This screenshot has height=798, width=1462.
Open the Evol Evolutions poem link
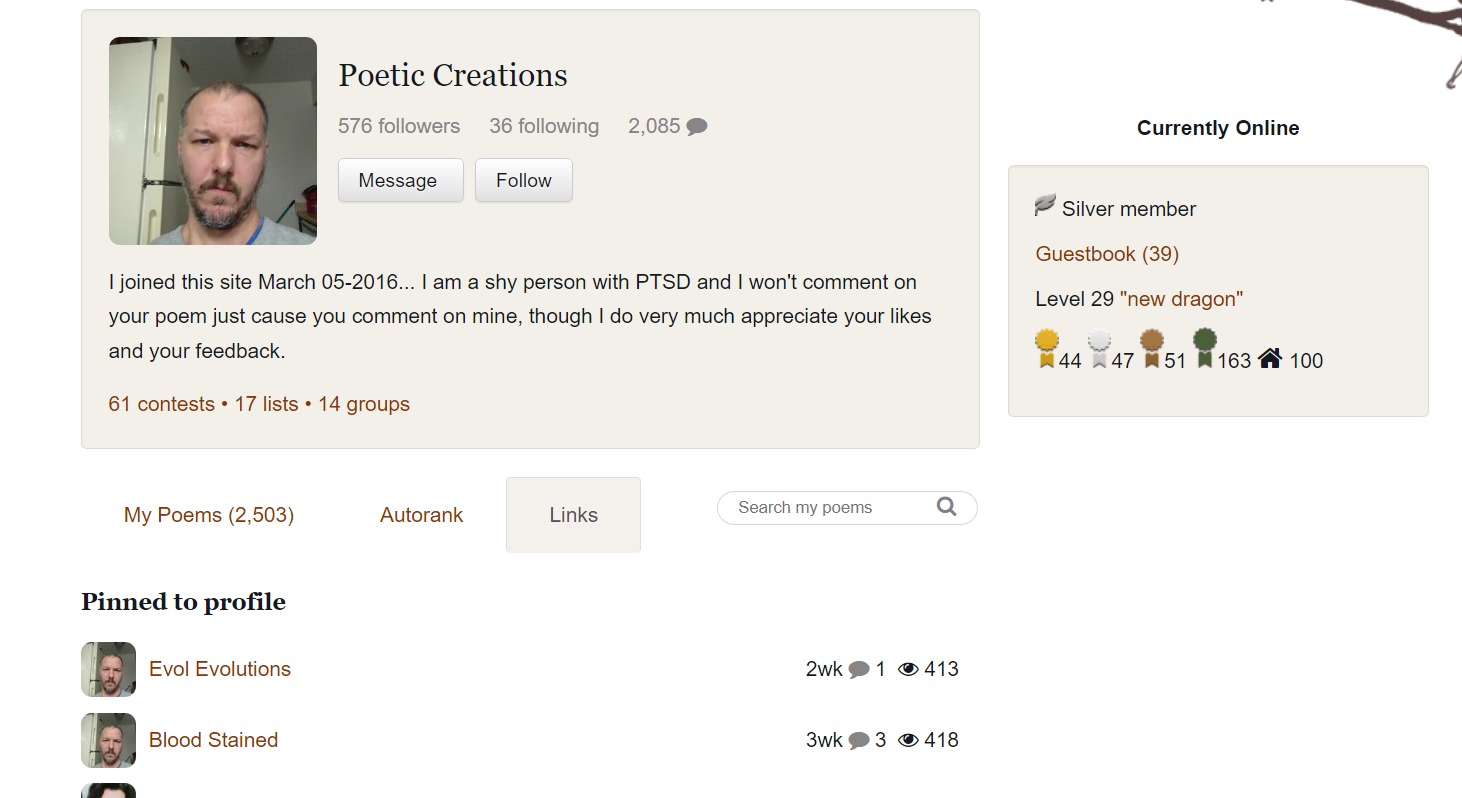(x=220, y=669)
